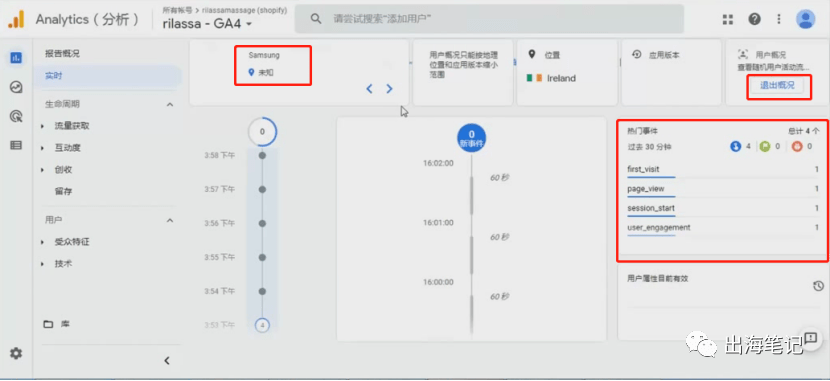The image size is (830, 381).
Task: Open the Configure table icon in left rail
Action: click(16, 145)
